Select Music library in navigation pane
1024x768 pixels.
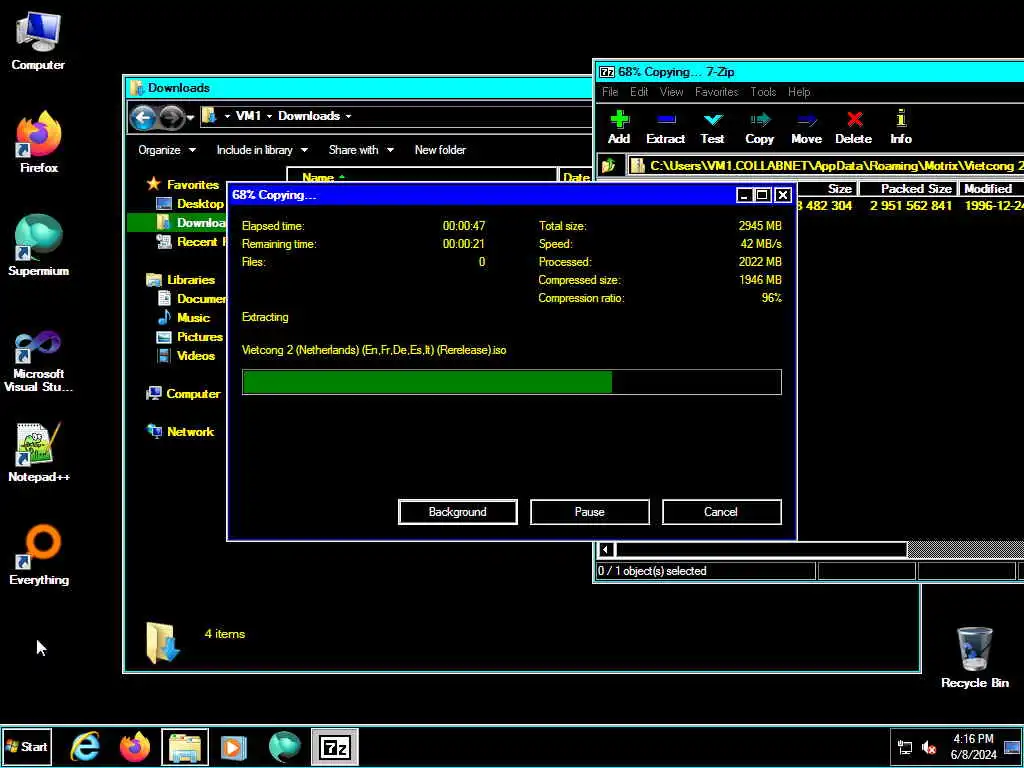[x=184, y=318]
